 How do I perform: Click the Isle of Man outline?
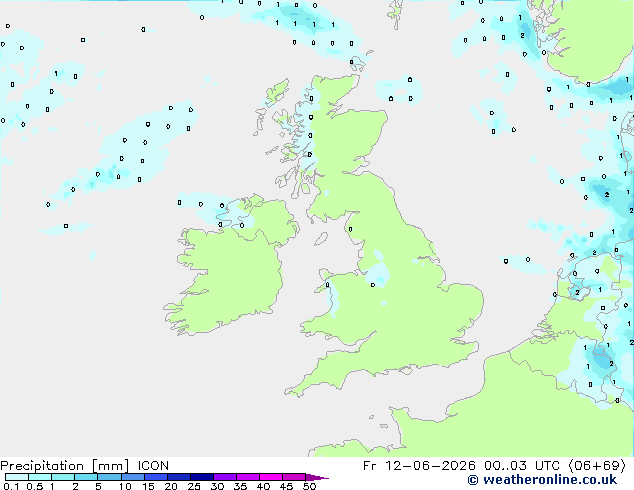(321, 239)
